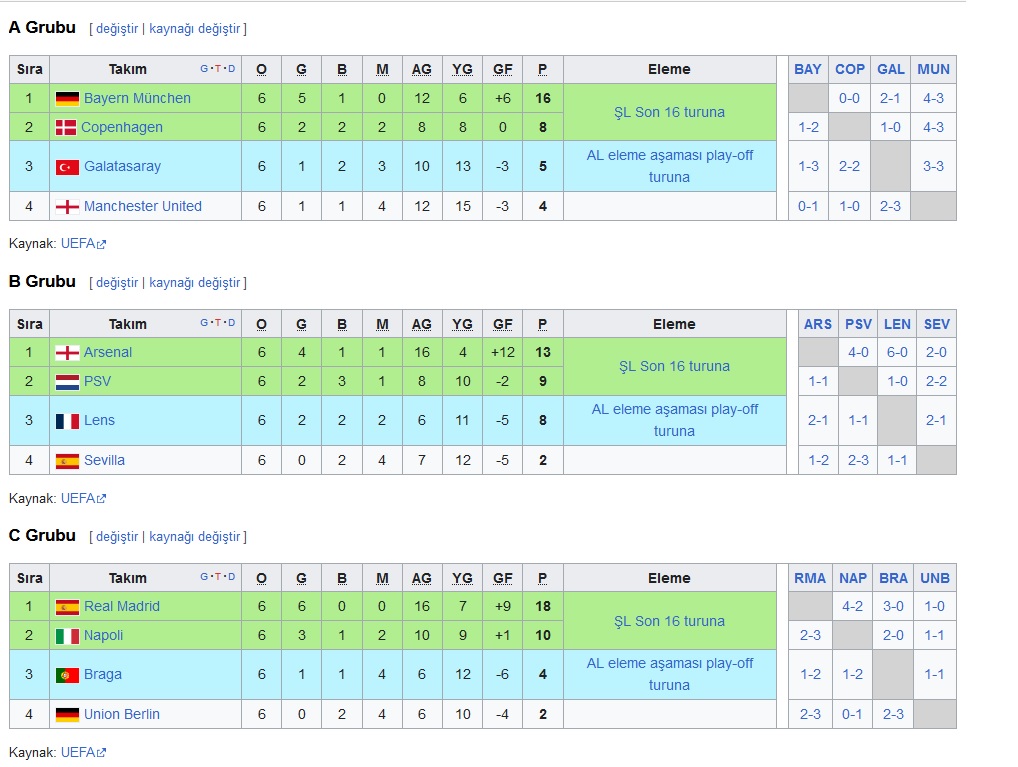This screenshot has width=1018, height=767.
Task: Click 'kaynağı değiştir' link for B Grubu
Action: click(x=195, y=283)
